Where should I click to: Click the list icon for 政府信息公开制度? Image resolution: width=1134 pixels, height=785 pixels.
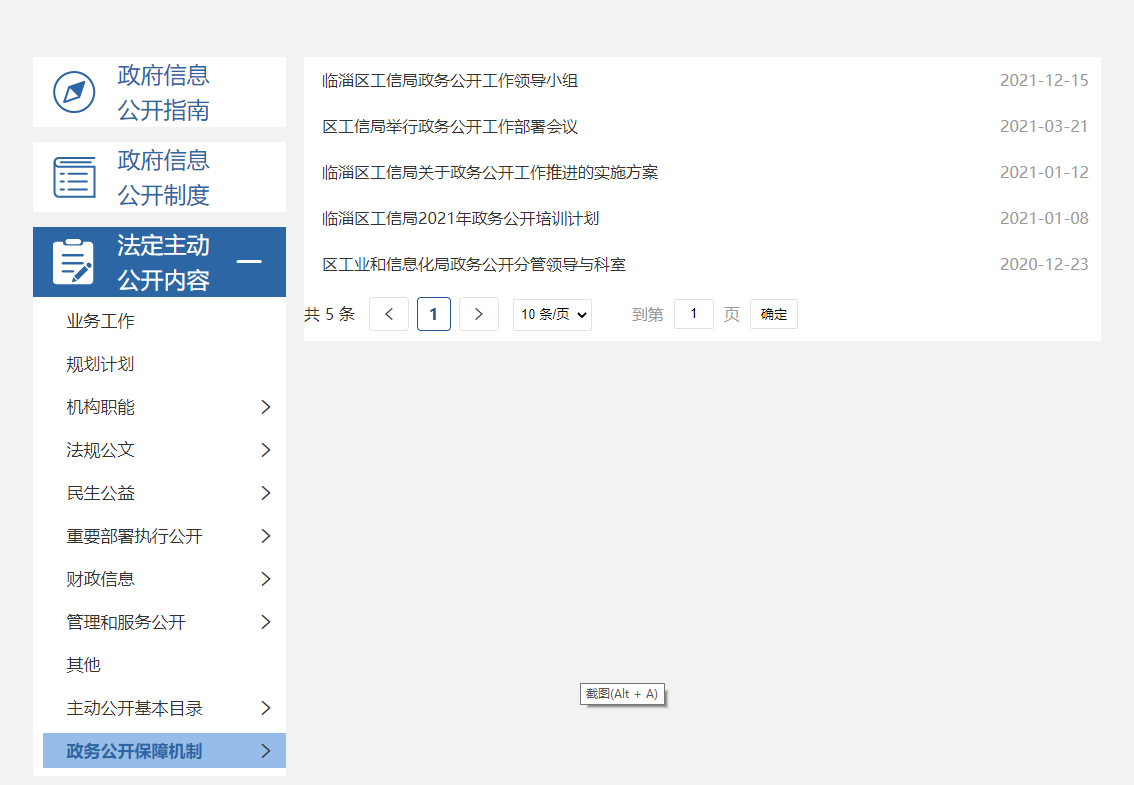[x=74, y=177]
